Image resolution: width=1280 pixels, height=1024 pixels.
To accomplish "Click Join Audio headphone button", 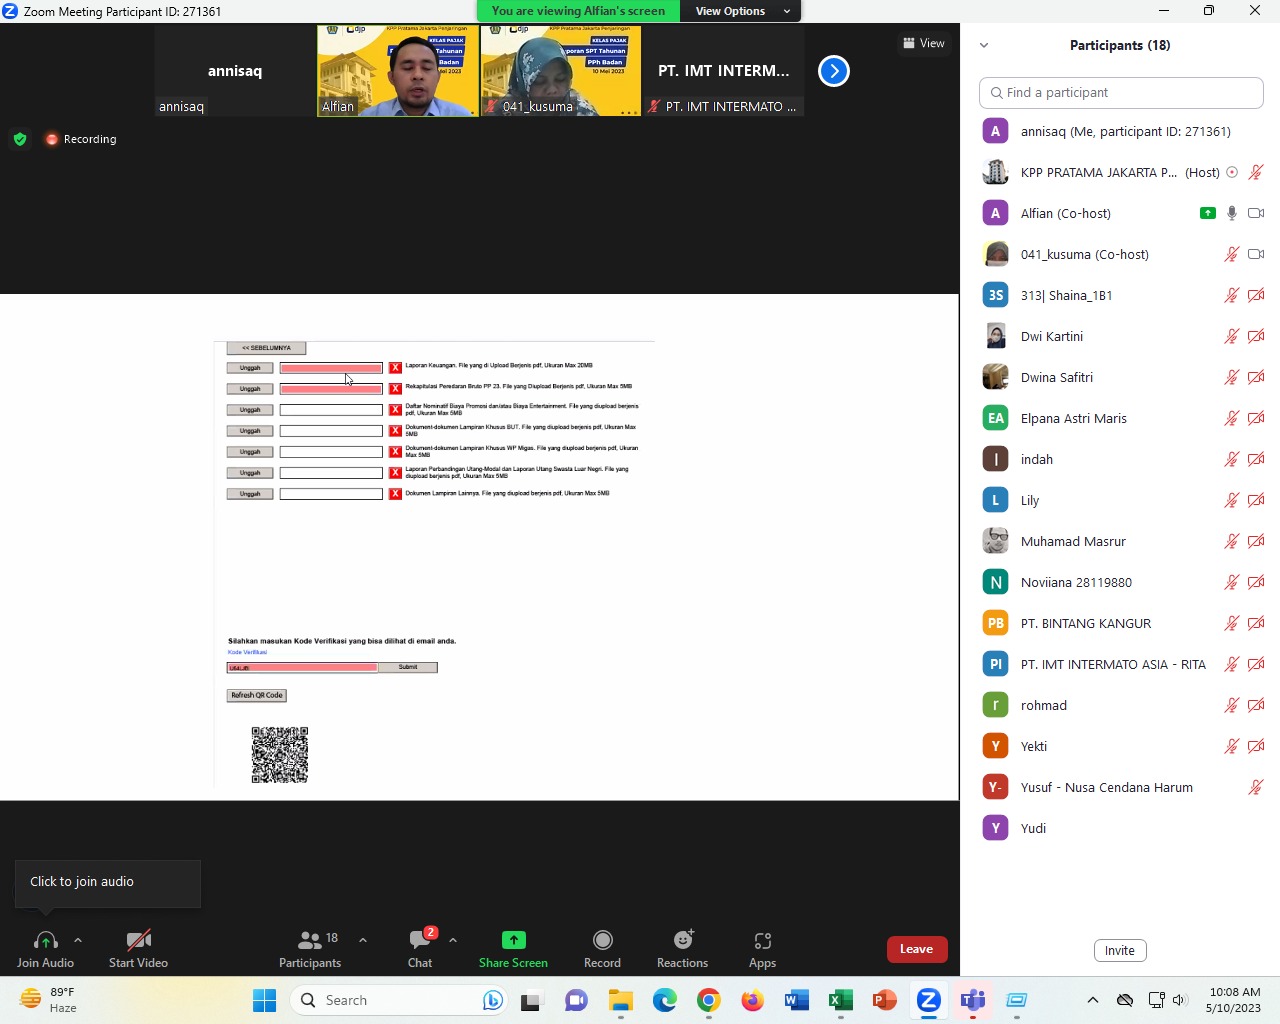I will tap(45, 941).
